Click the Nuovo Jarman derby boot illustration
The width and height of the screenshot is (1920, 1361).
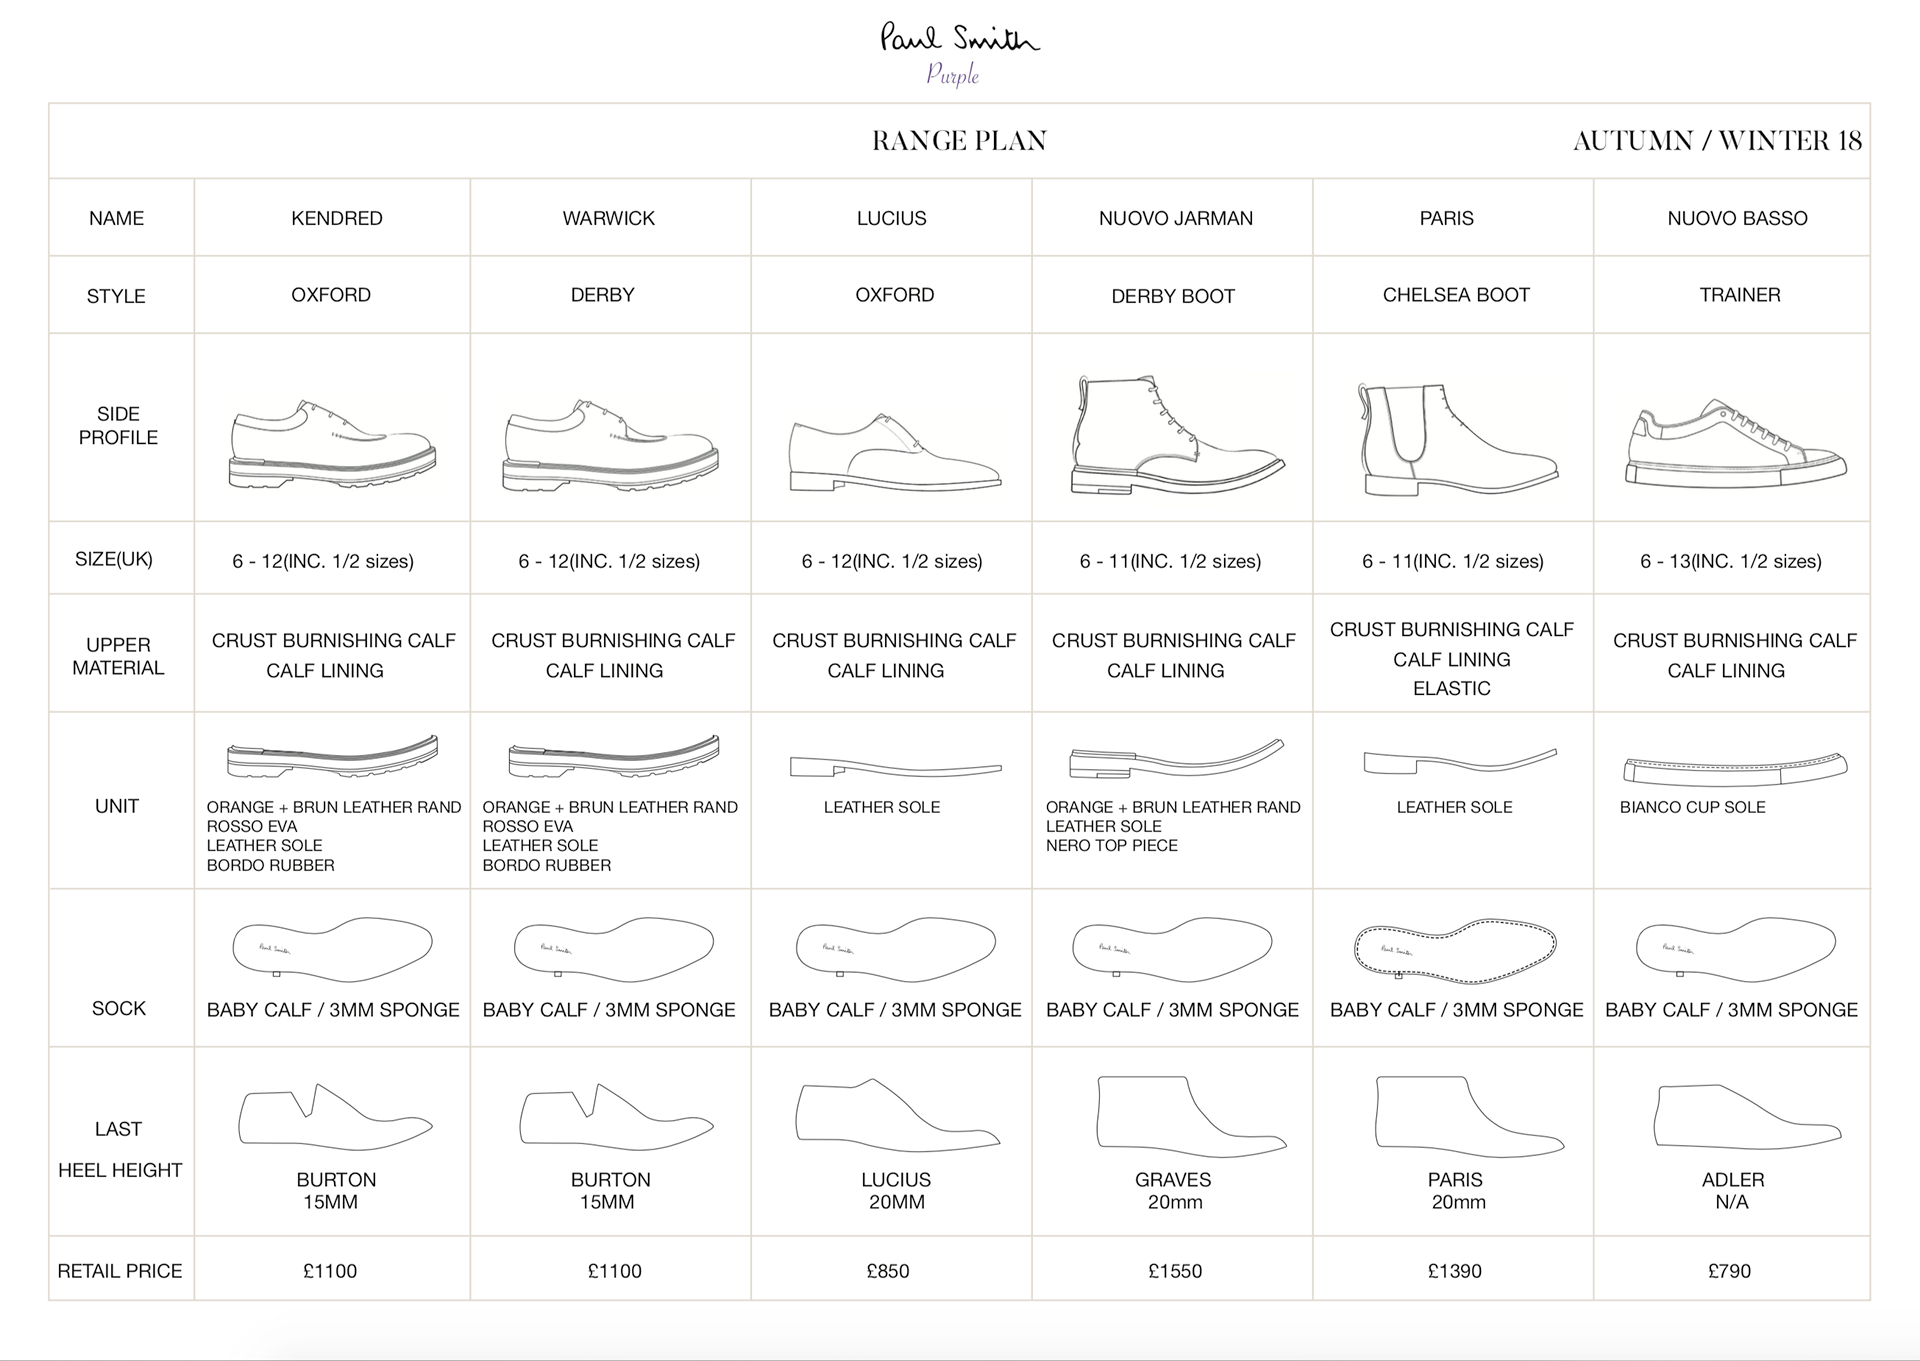point(1176,437)
